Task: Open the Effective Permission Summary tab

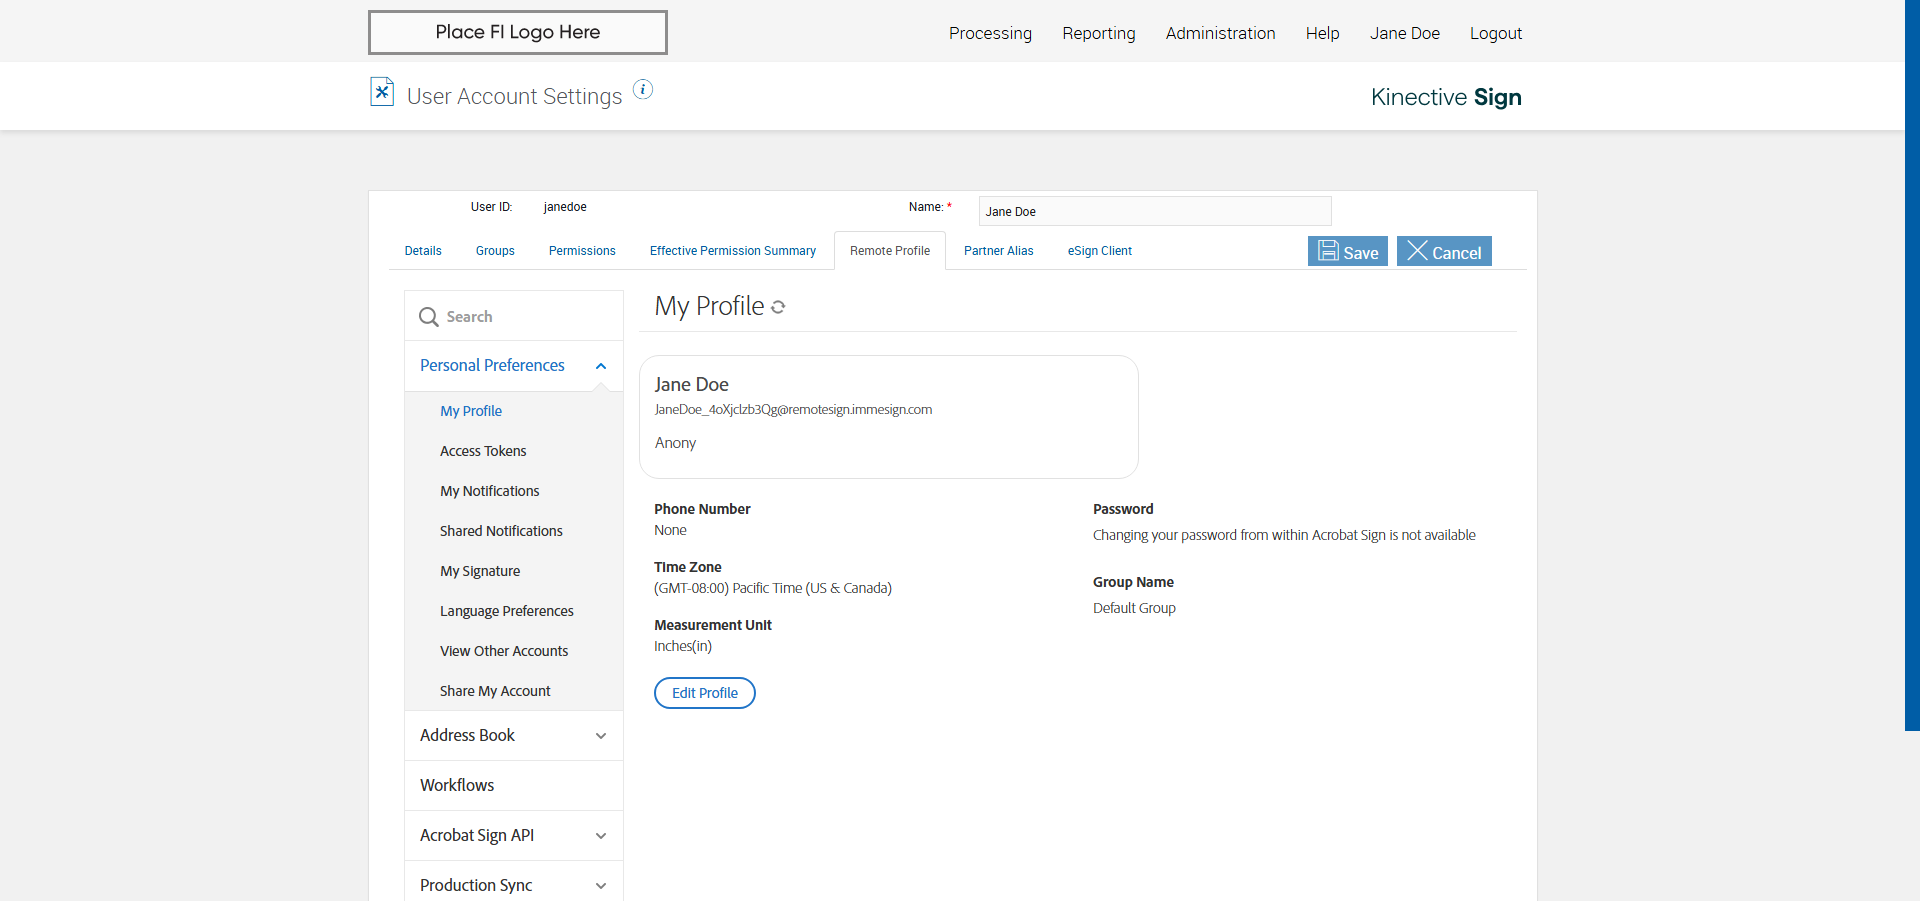Action: [x=732, y=251]
